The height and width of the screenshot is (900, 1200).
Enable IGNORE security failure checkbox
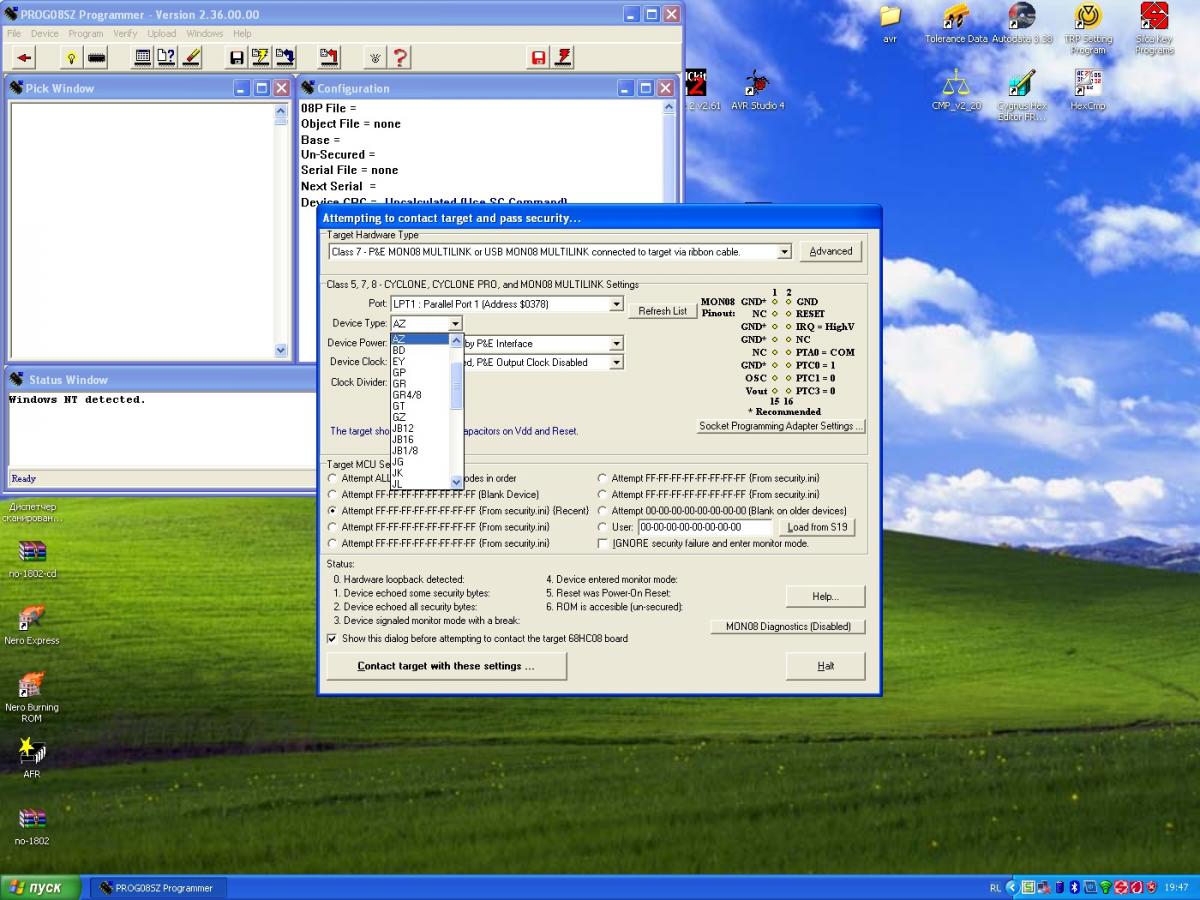(603, 543)
